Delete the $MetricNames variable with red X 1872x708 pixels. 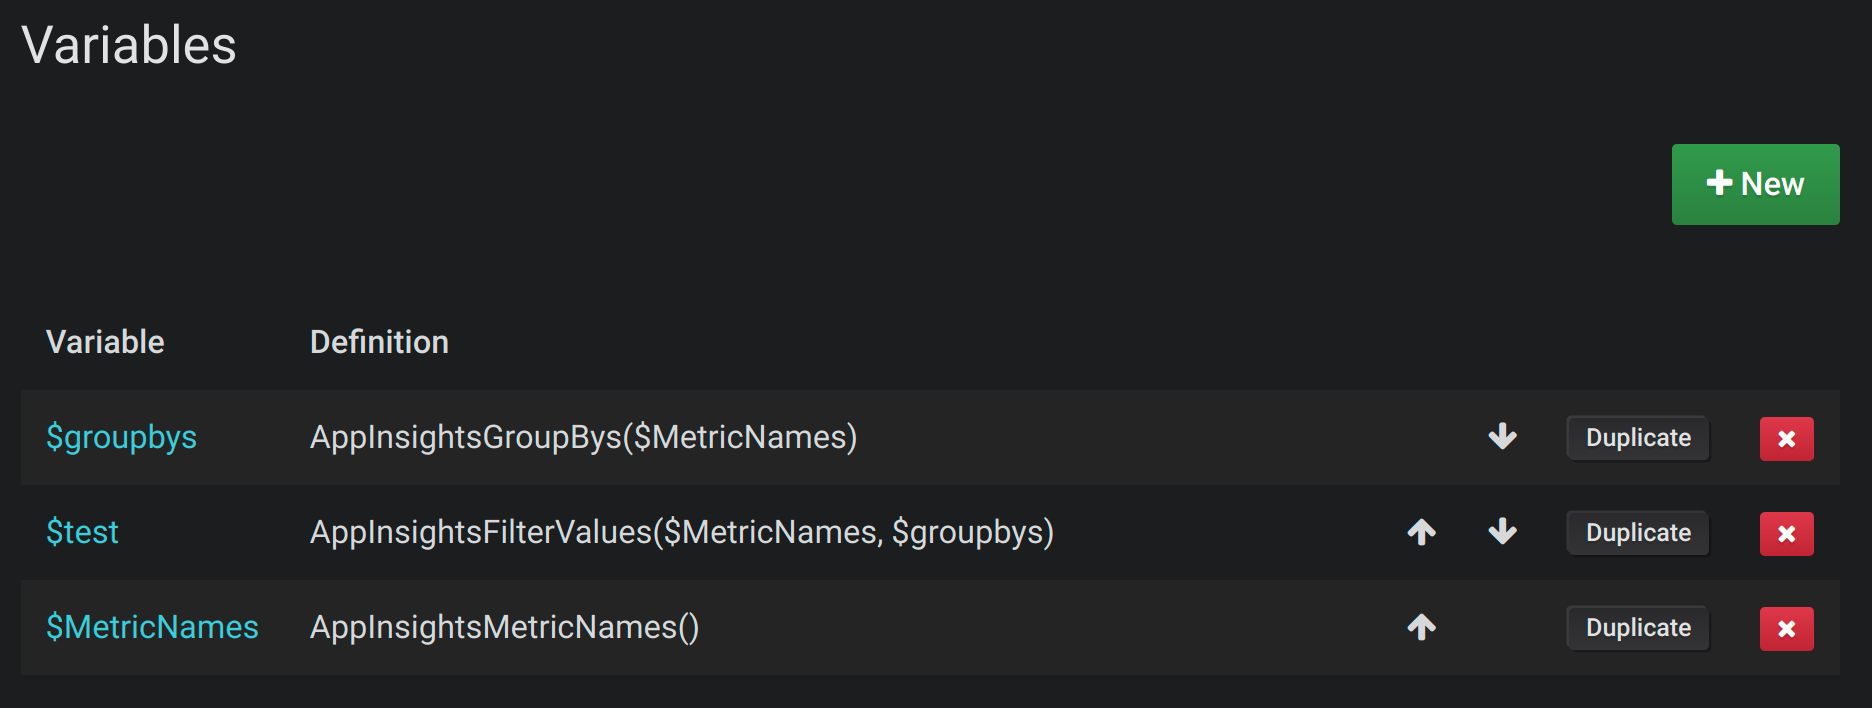point(1786,628)
